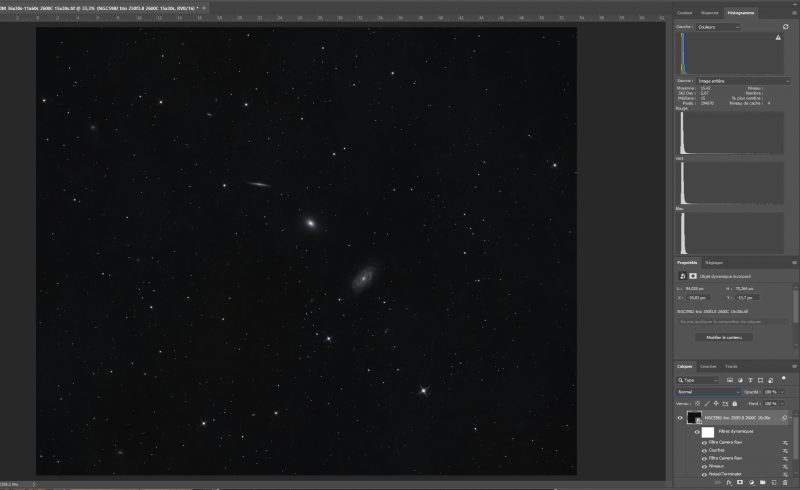Open the layer comp dropdown in Propriétés

[x=733, y=322]
